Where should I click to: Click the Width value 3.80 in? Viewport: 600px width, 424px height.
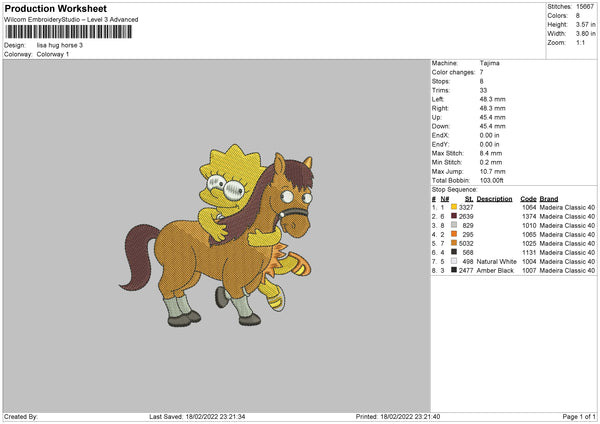point(585,34)
